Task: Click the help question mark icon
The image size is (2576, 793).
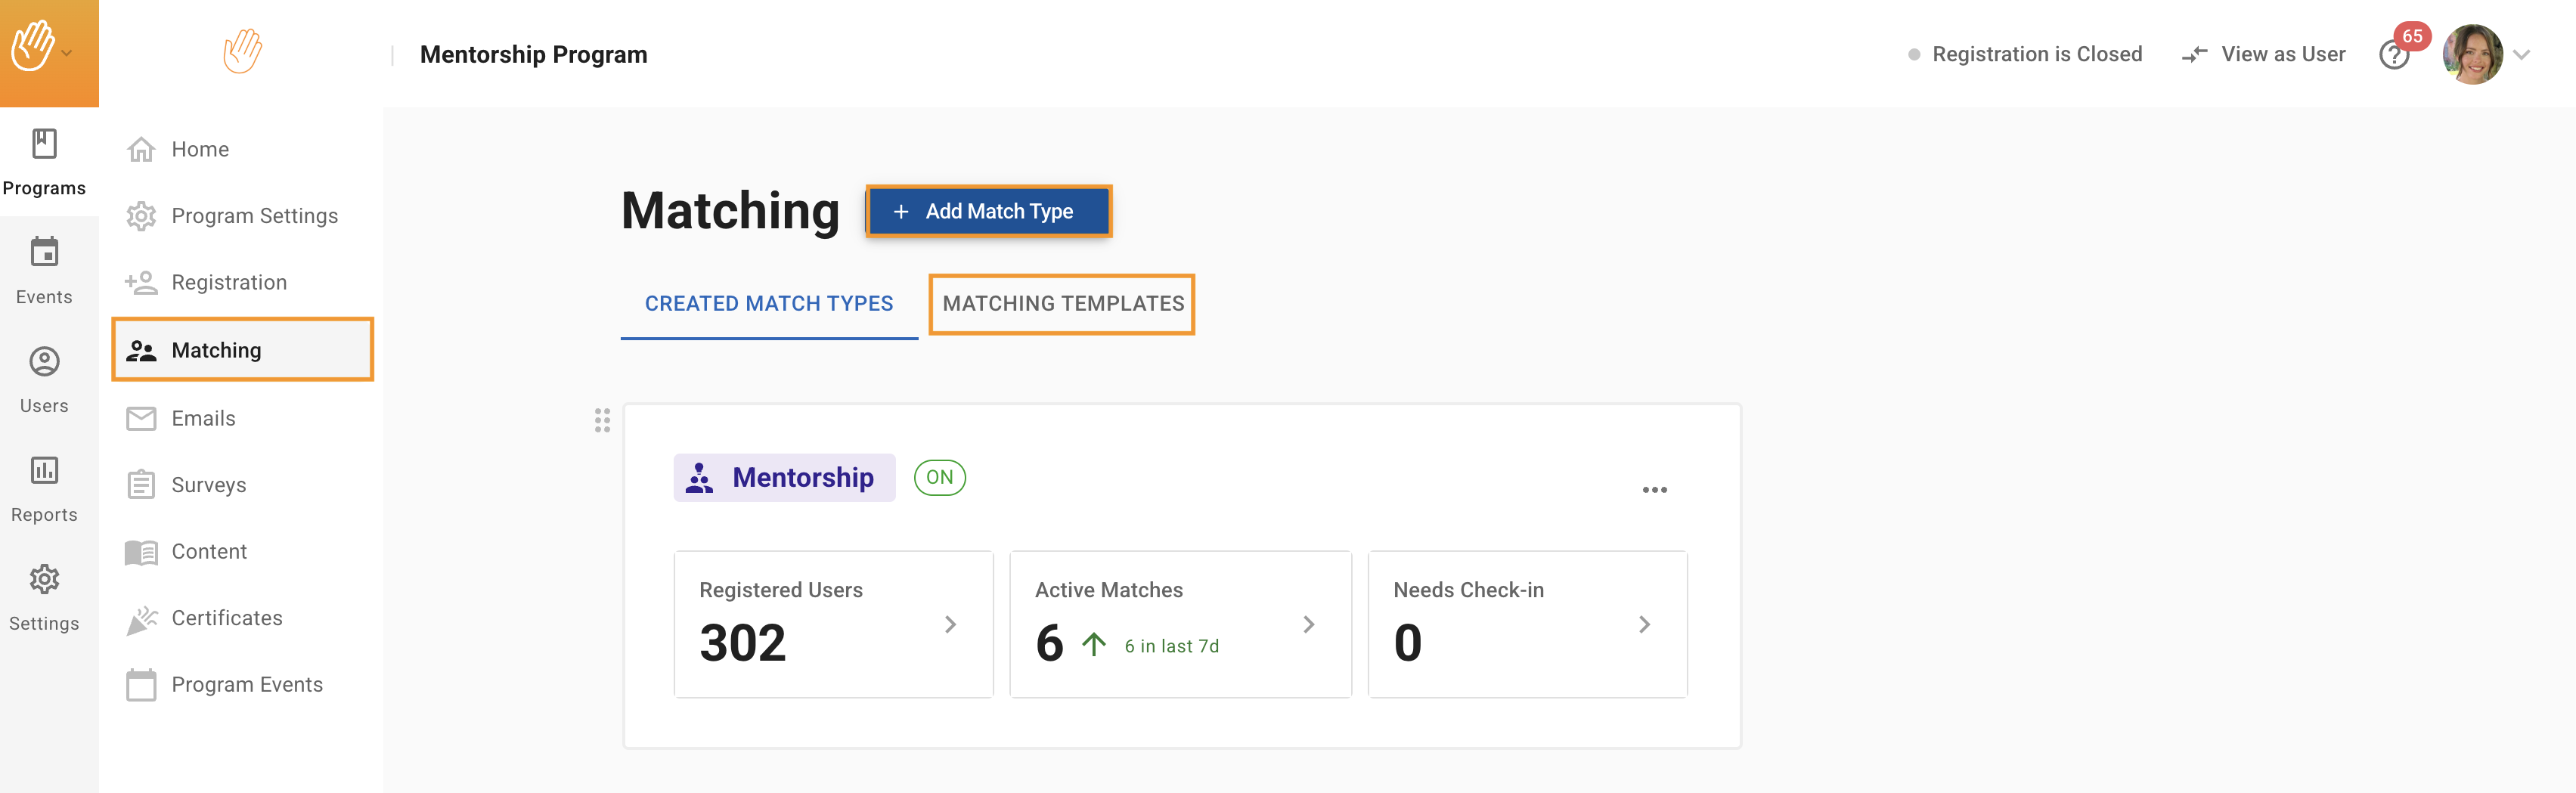Action: click(2393, 55)
